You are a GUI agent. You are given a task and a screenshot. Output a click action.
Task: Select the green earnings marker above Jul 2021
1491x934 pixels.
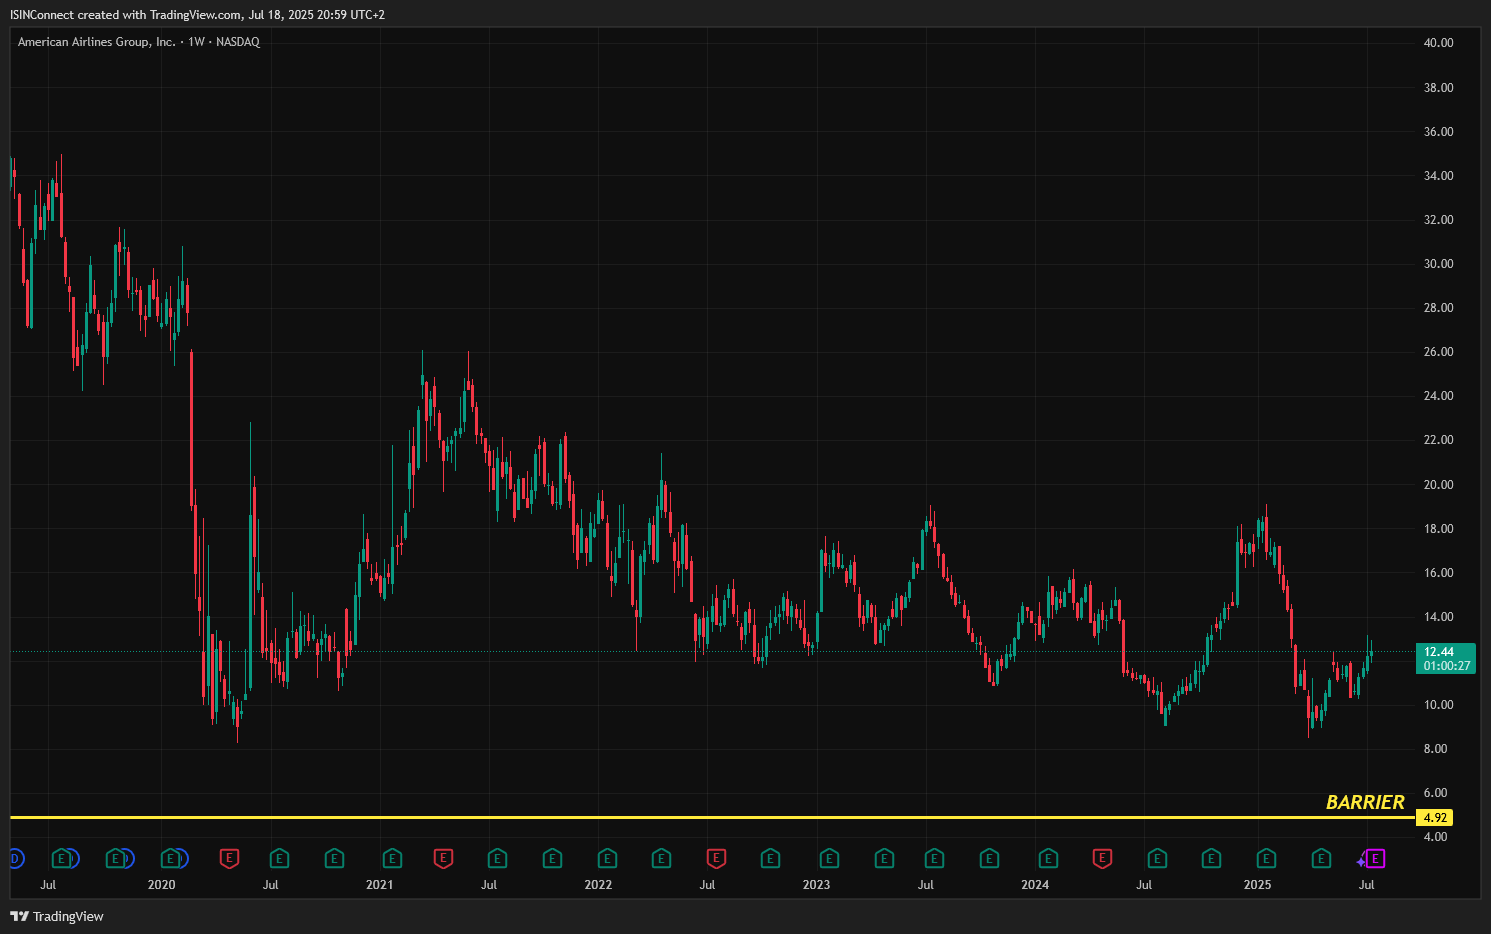pos(497,858)
